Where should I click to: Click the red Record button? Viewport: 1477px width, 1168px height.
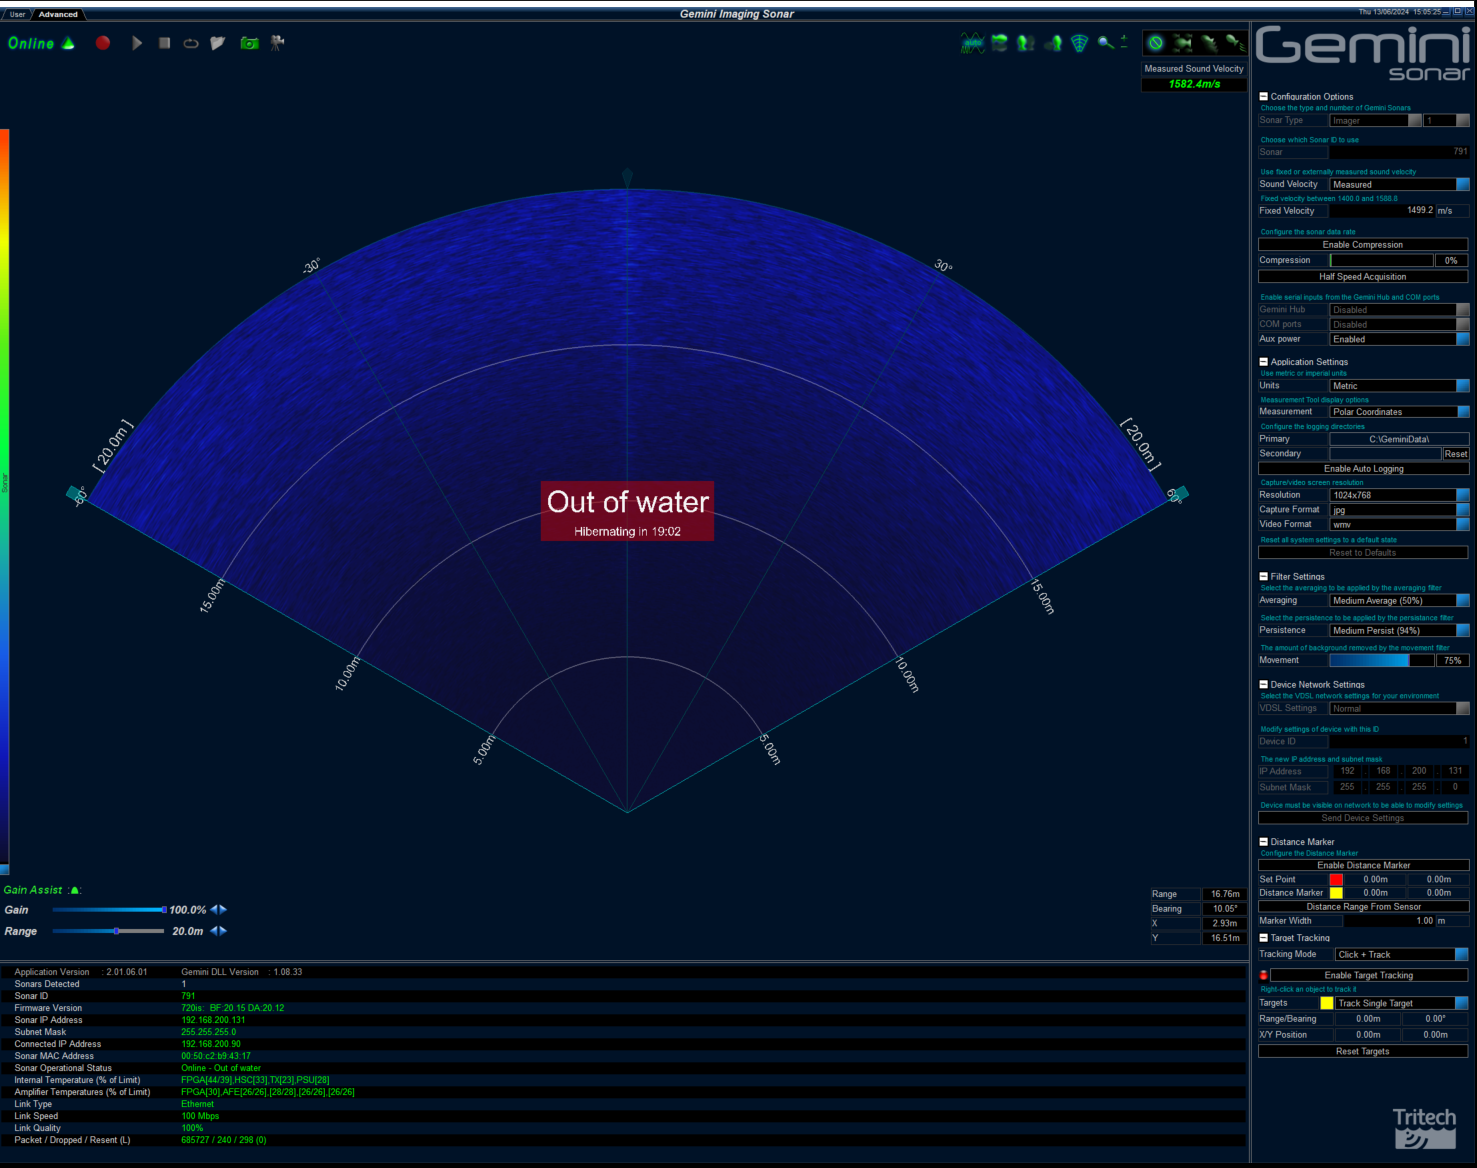[103, 43]
